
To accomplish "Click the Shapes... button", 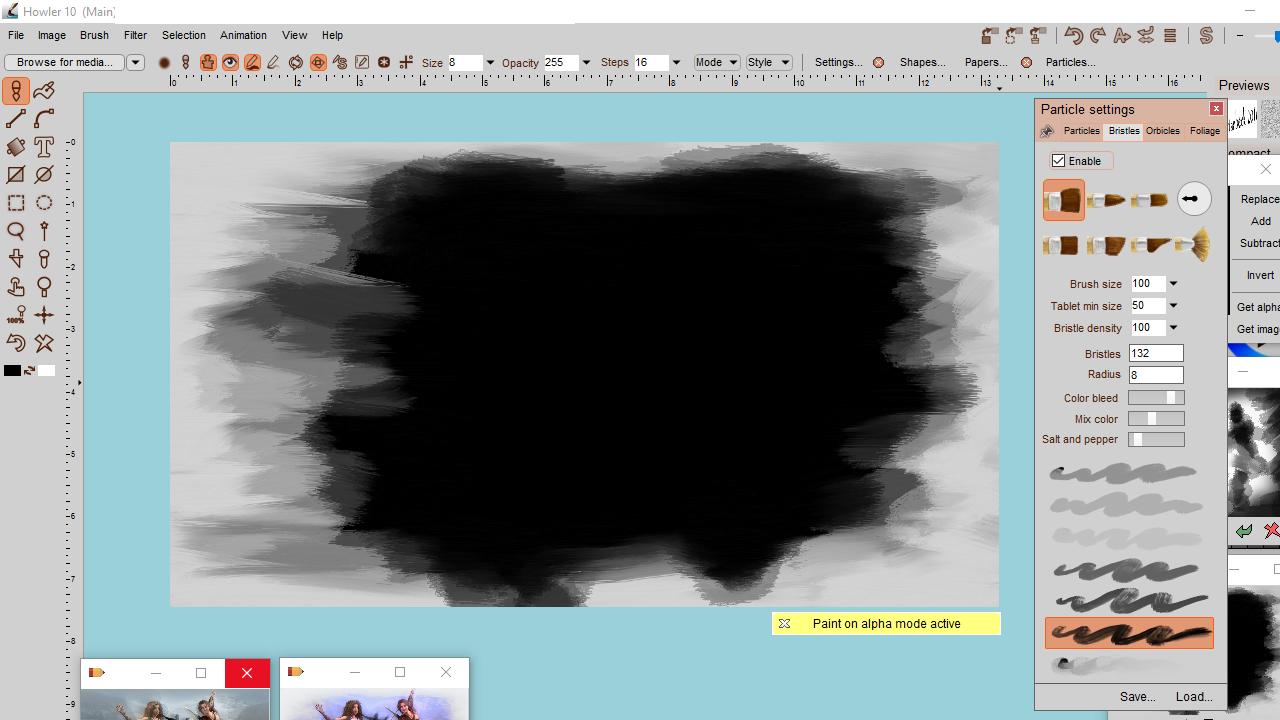I will click(922, 62).
